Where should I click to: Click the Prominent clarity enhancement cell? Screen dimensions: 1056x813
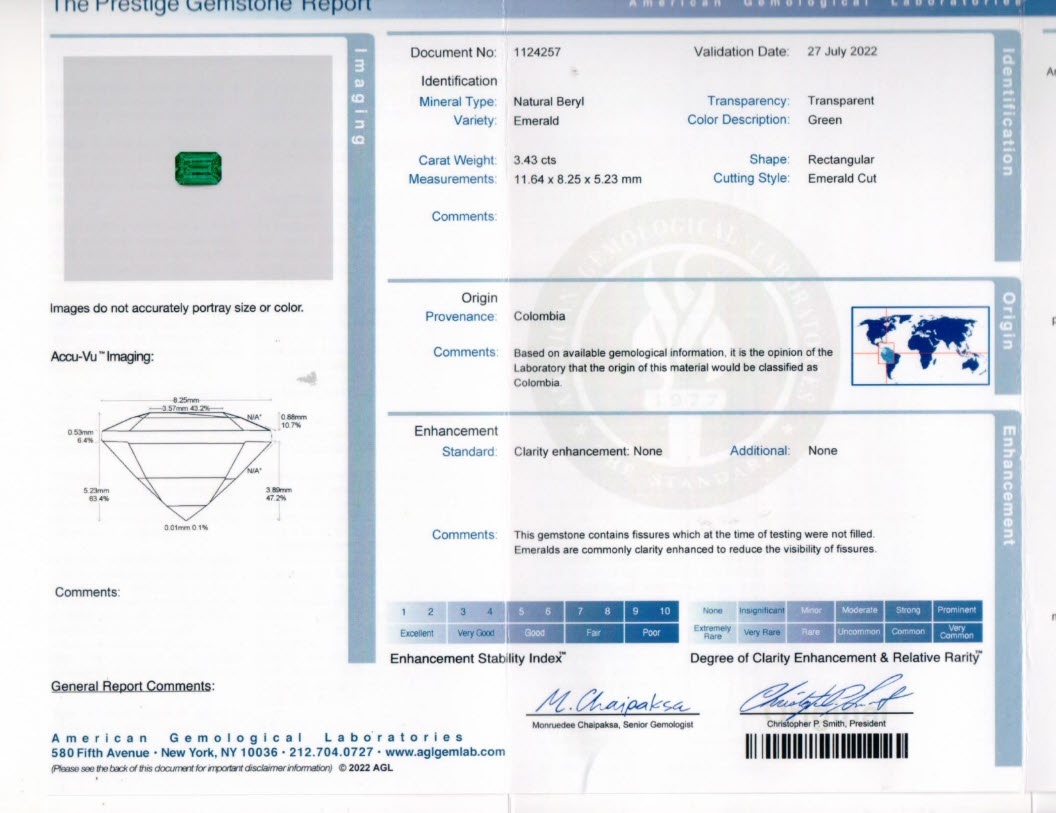point(956,609)
